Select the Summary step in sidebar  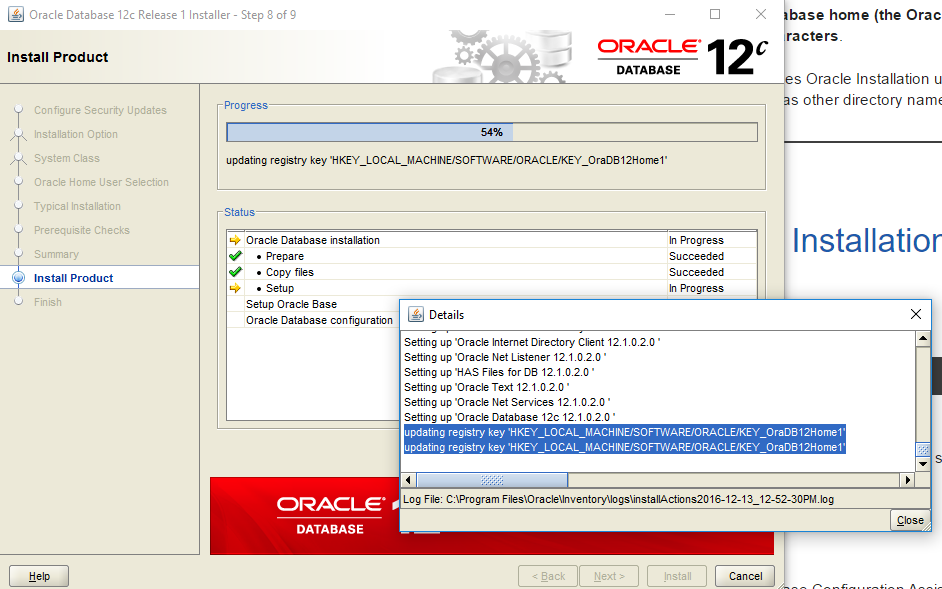pyautogui.click(x=56, y=254)
